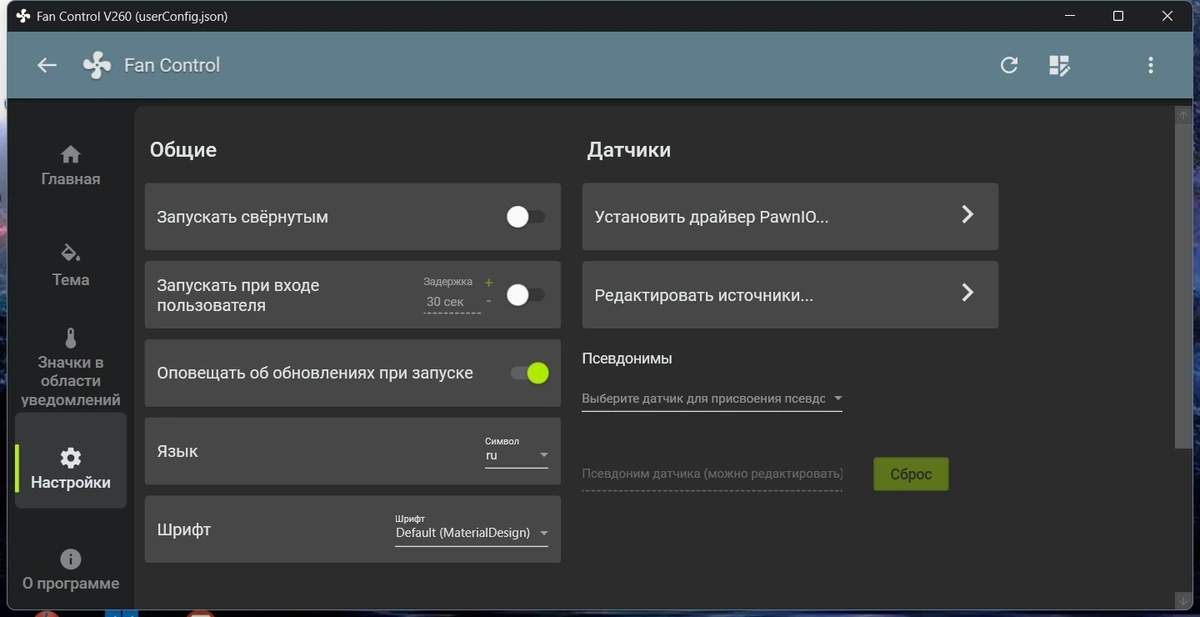
Task: Disable Оповещать об обновлениях при запуске
Action: [530, 373]
